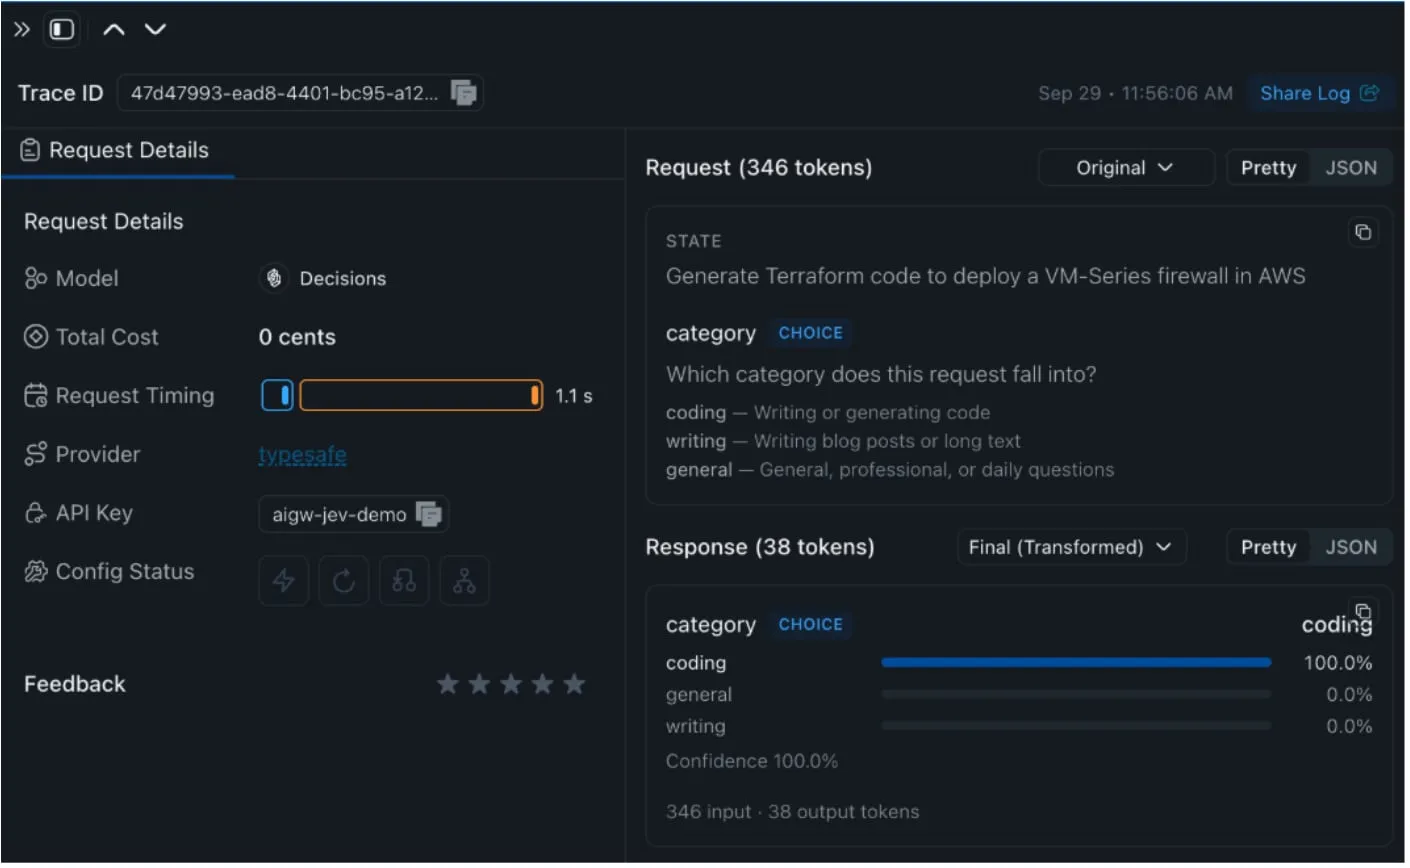Switch request view to JSON
The image size is (1410, 868).
[1351, 168]
